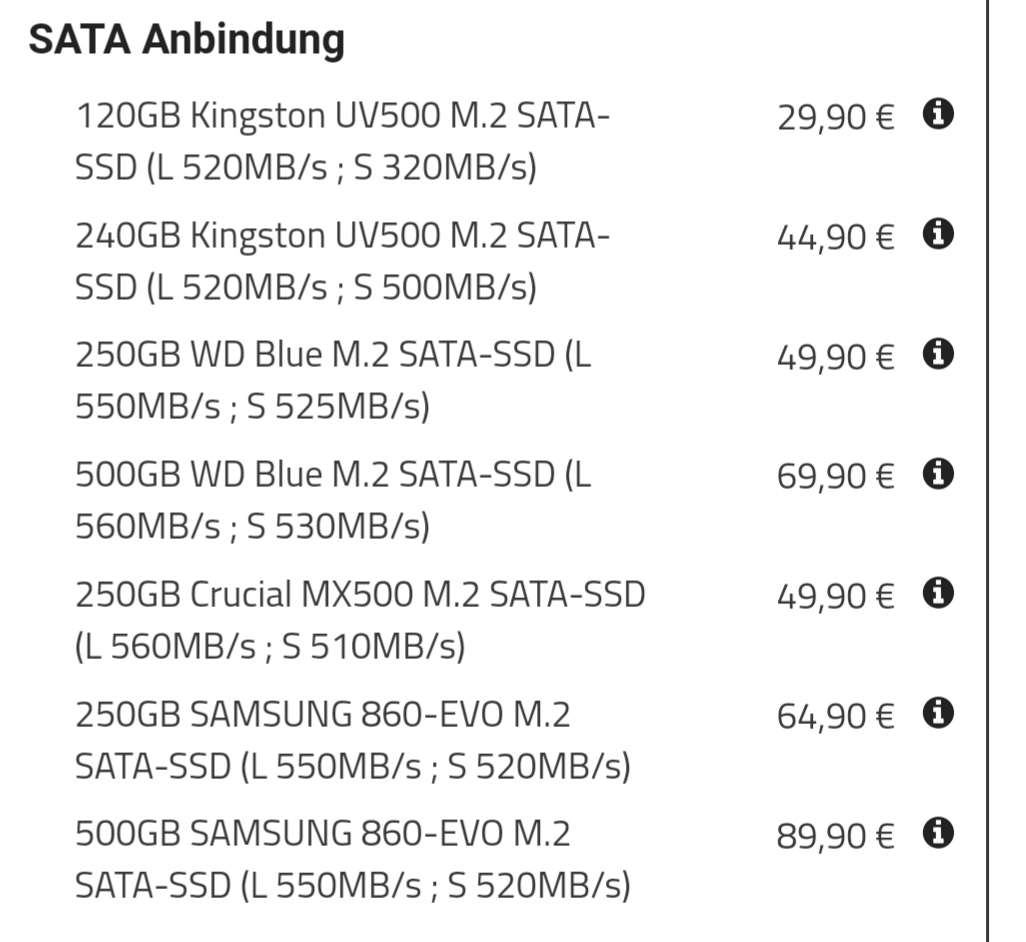
Task: Select 250GB SAMSUNG 860-EVO M.2 option
Action: (x=353, y=740)
